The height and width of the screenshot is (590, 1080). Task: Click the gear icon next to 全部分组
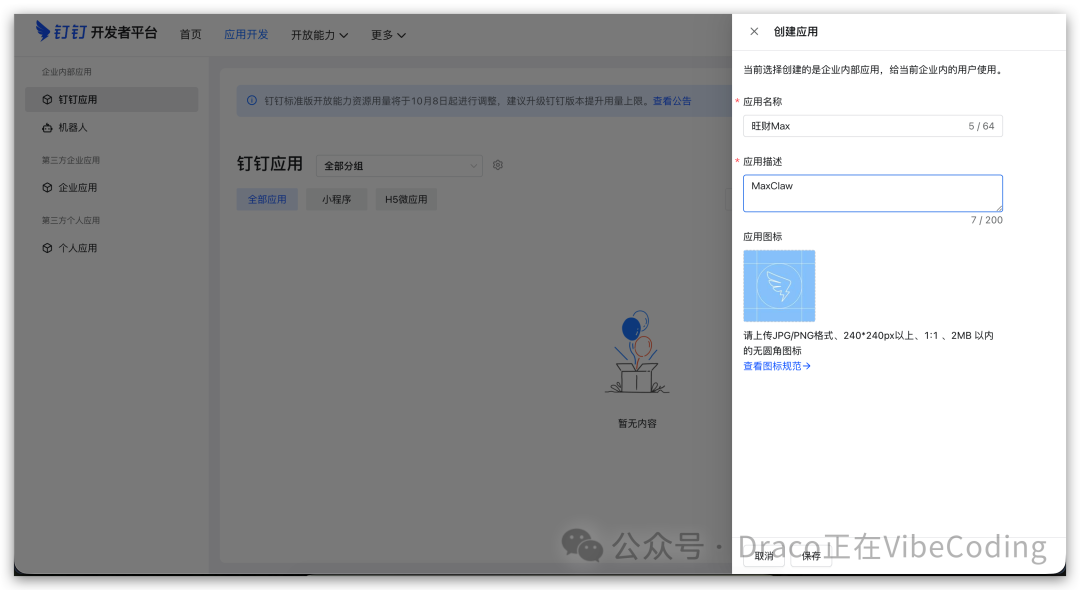[x=497, y=165]
